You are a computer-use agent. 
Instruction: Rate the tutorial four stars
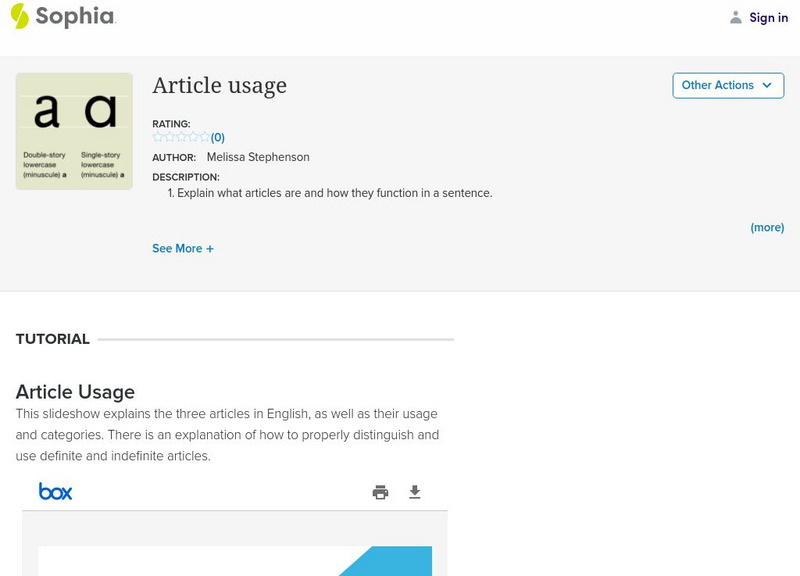[x=193, y=137]
